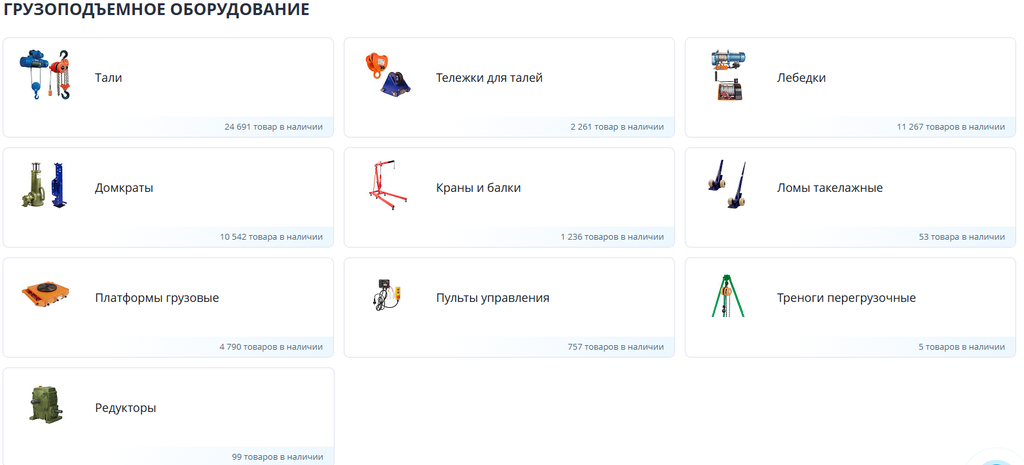Open the Краны и балки category
Viewport: 1024px width, 465px height.
point(478,188)
